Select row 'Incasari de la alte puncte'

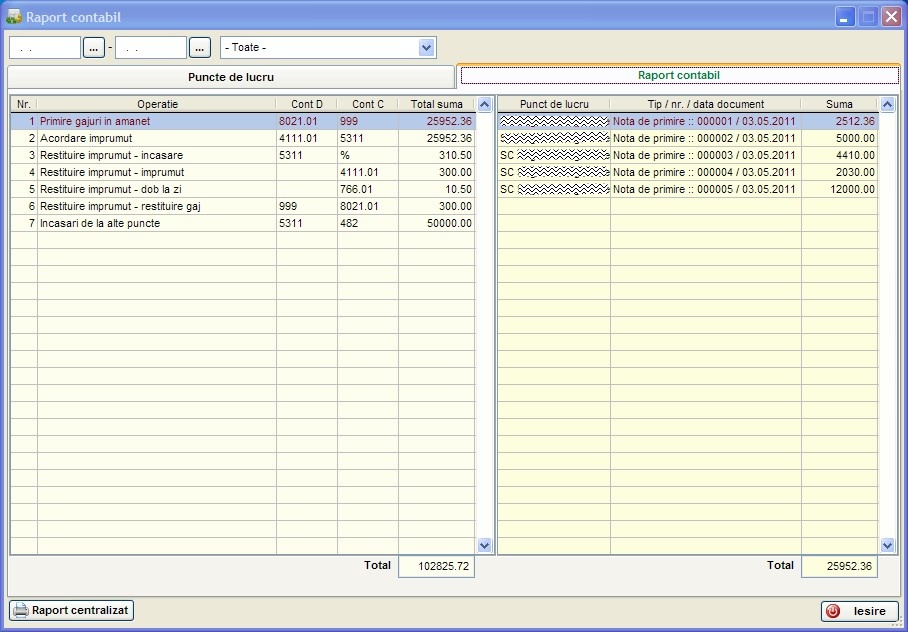pyautogui.click(x=243, y=223)
